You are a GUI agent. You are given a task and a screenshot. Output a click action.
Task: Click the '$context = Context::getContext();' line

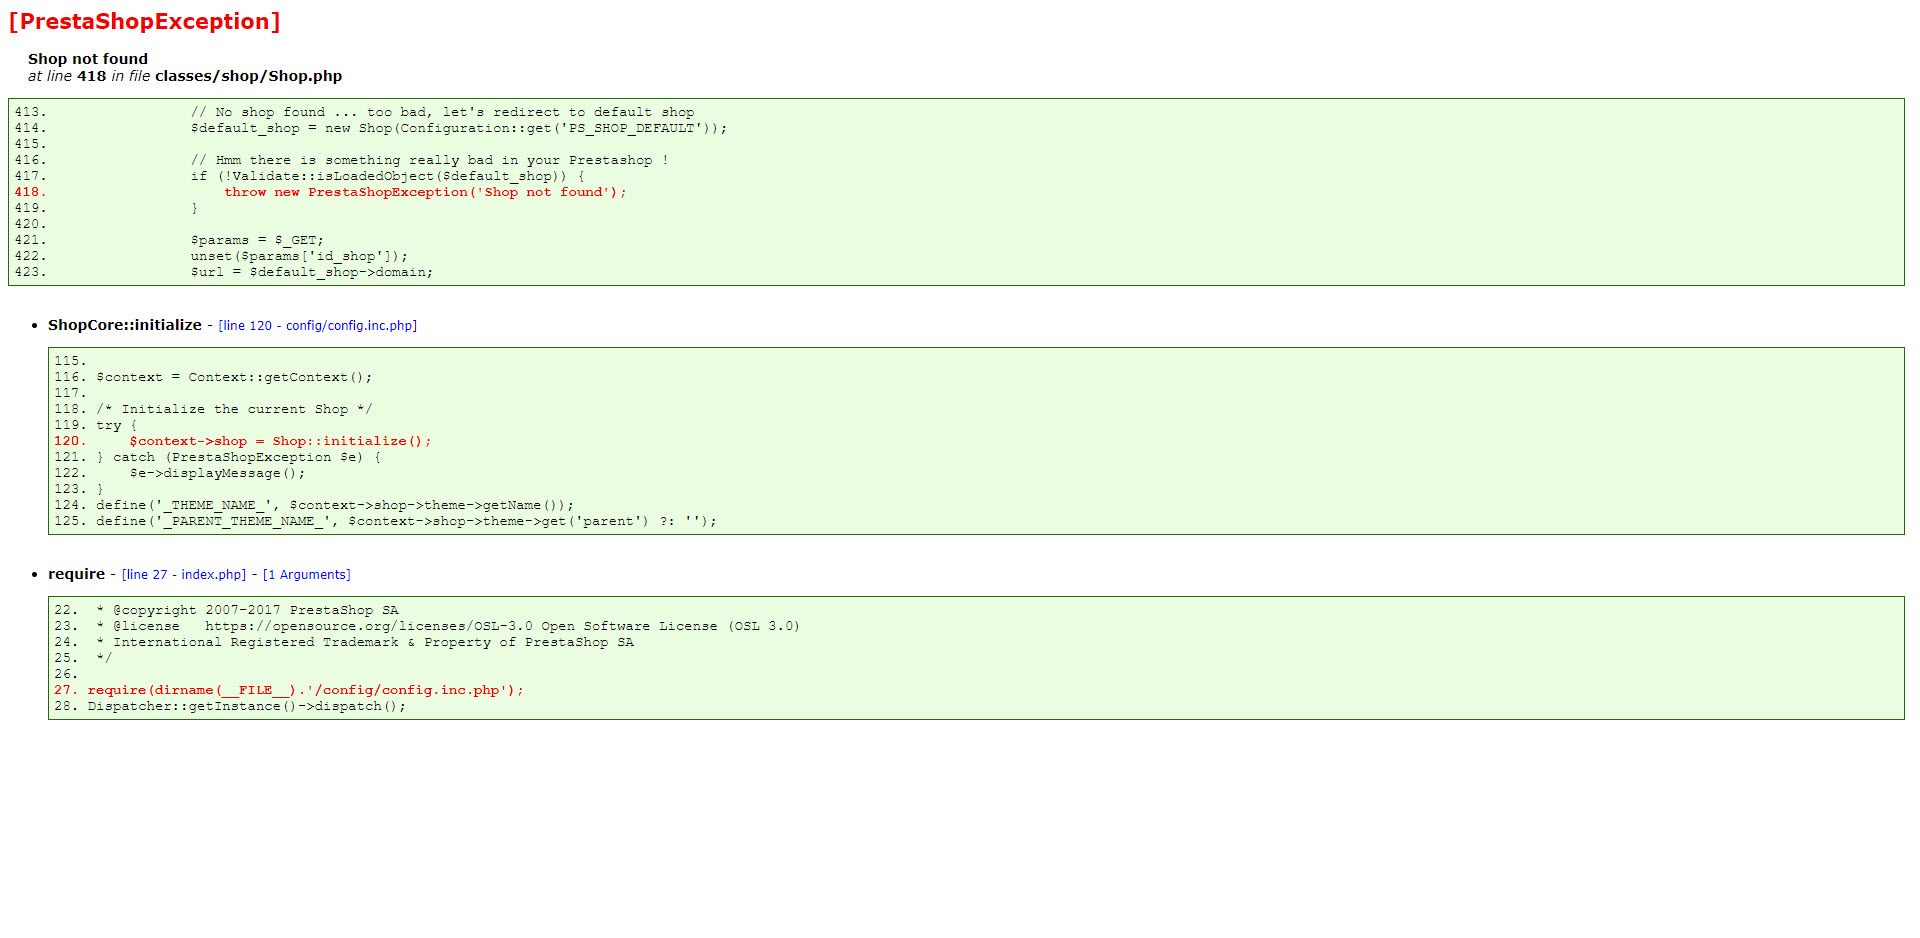pos(234,377)
